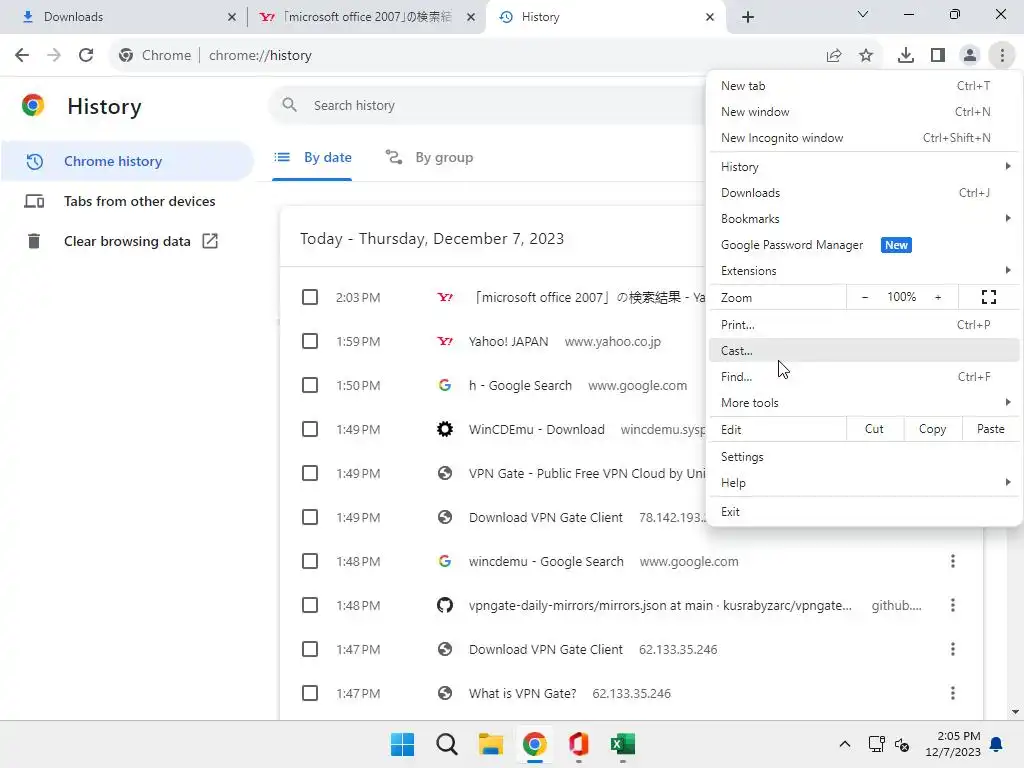Open Clear browsing data link
Viewport: 1024px width, 768px height.
(x=127, y=241)
